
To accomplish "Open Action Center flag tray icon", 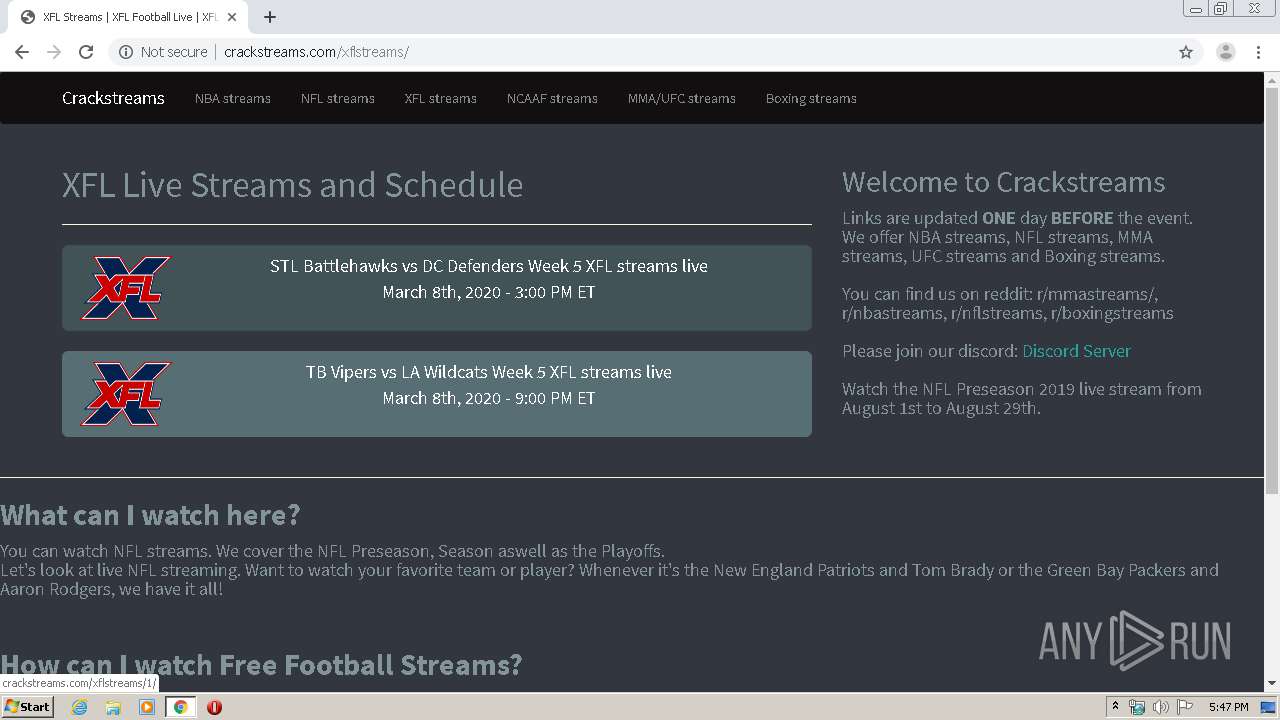I will [1185, 707].
